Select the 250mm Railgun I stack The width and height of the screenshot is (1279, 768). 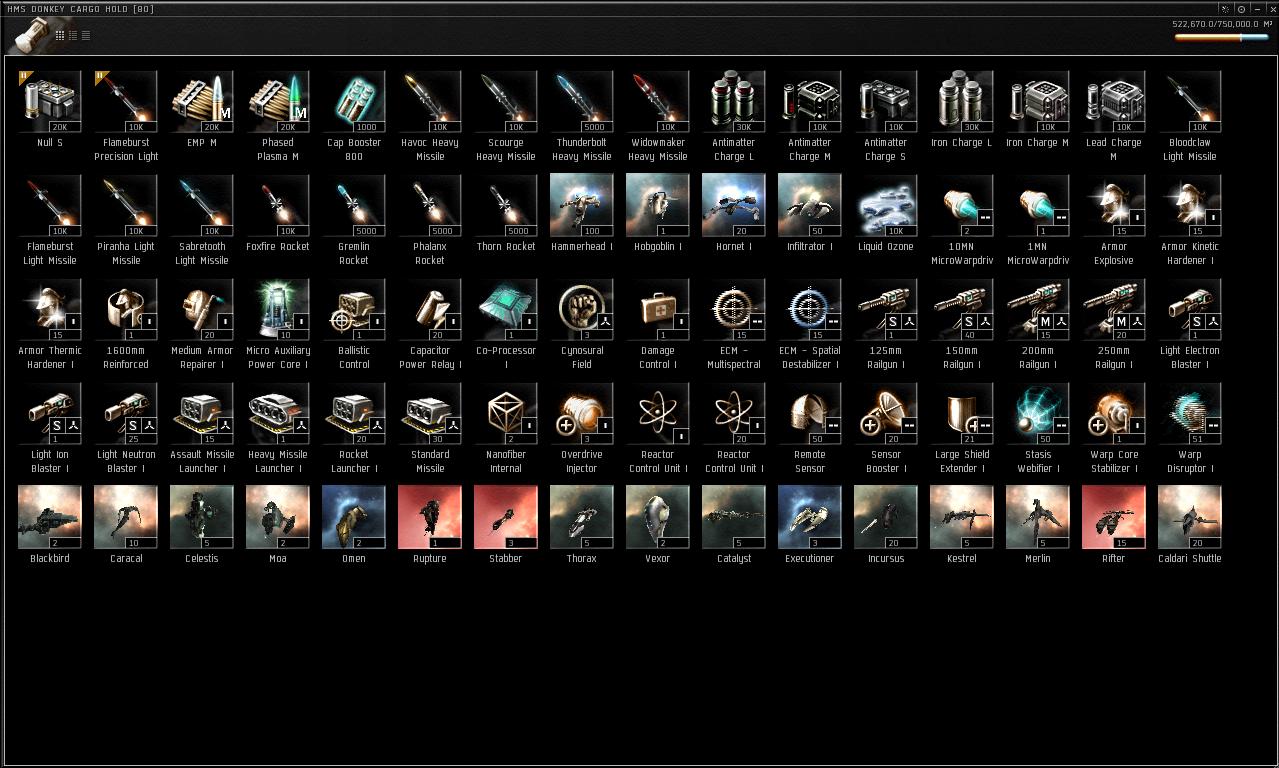click(1114, 309)
